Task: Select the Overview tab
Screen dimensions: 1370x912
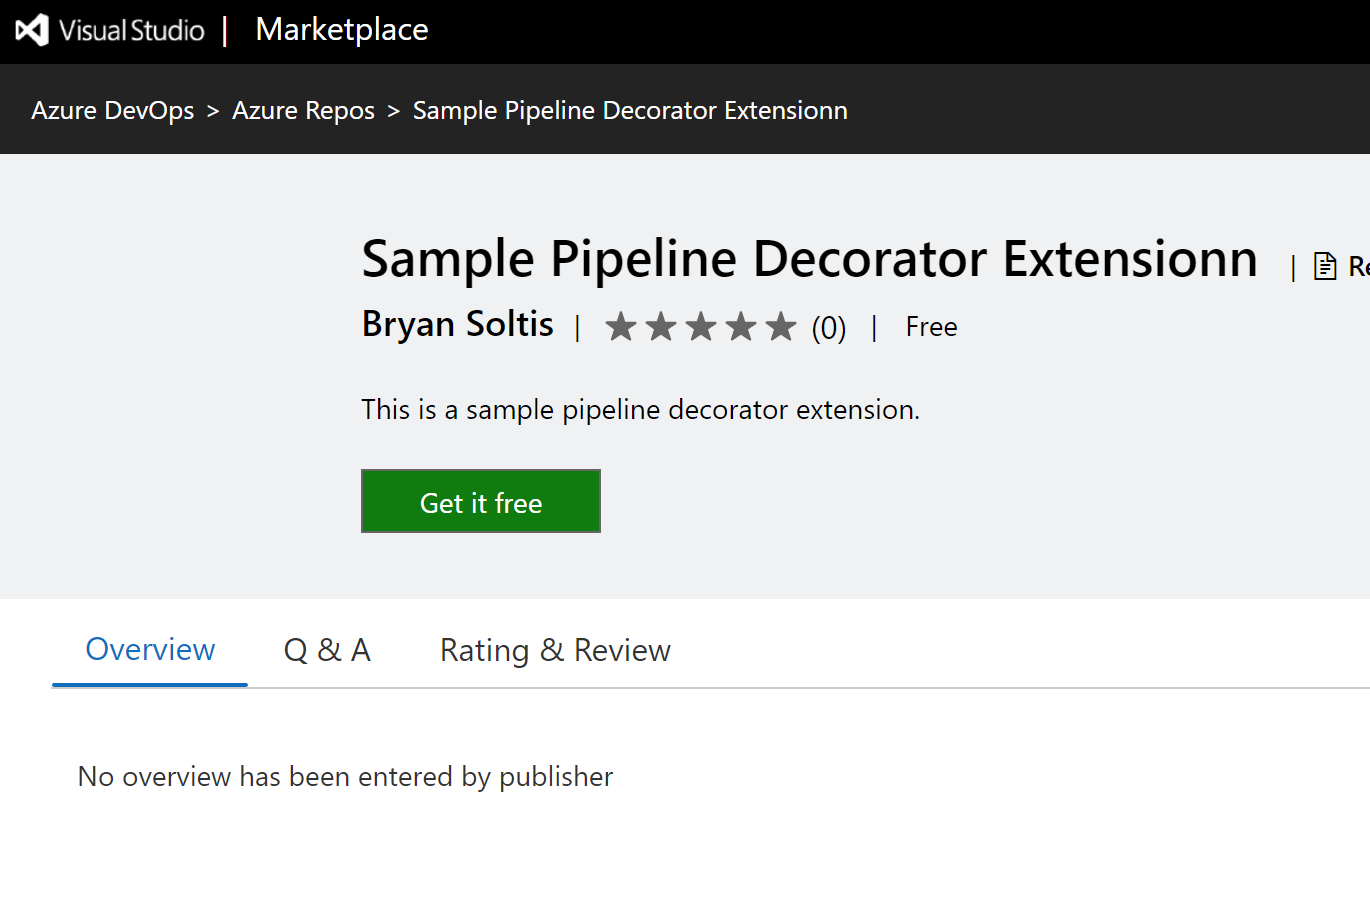Action: click(149, 649)
